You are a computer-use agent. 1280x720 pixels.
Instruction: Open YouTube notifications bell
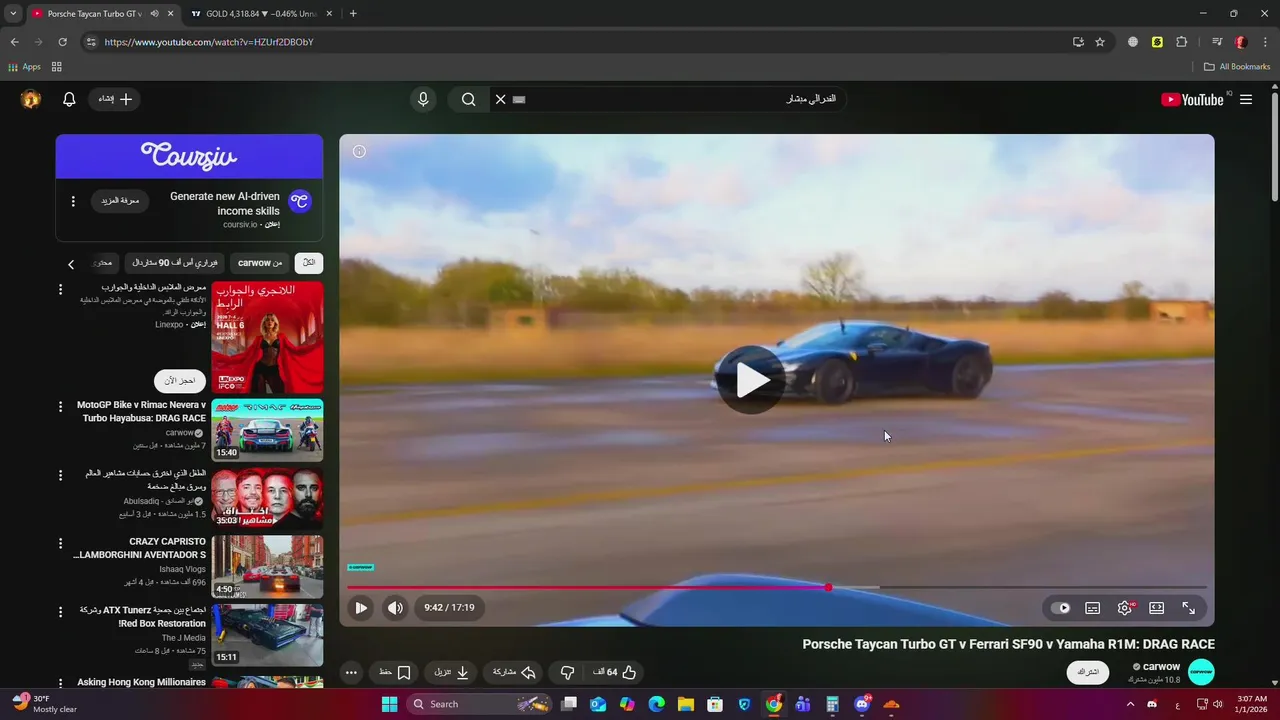click(69, 99)
